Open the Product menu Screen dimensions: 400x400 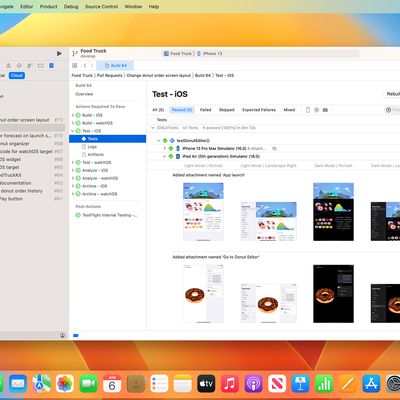[x=49, y=6]
